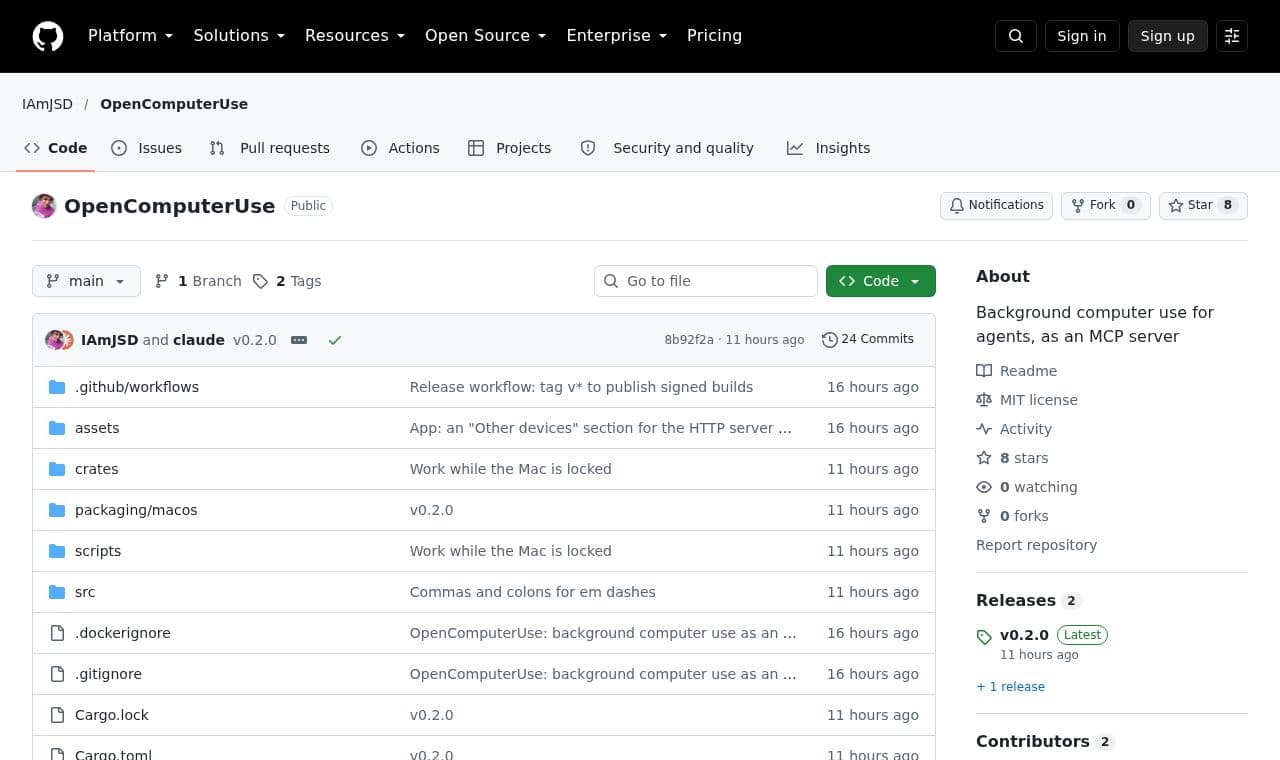Expand the main branch selector

click(86, 281)
